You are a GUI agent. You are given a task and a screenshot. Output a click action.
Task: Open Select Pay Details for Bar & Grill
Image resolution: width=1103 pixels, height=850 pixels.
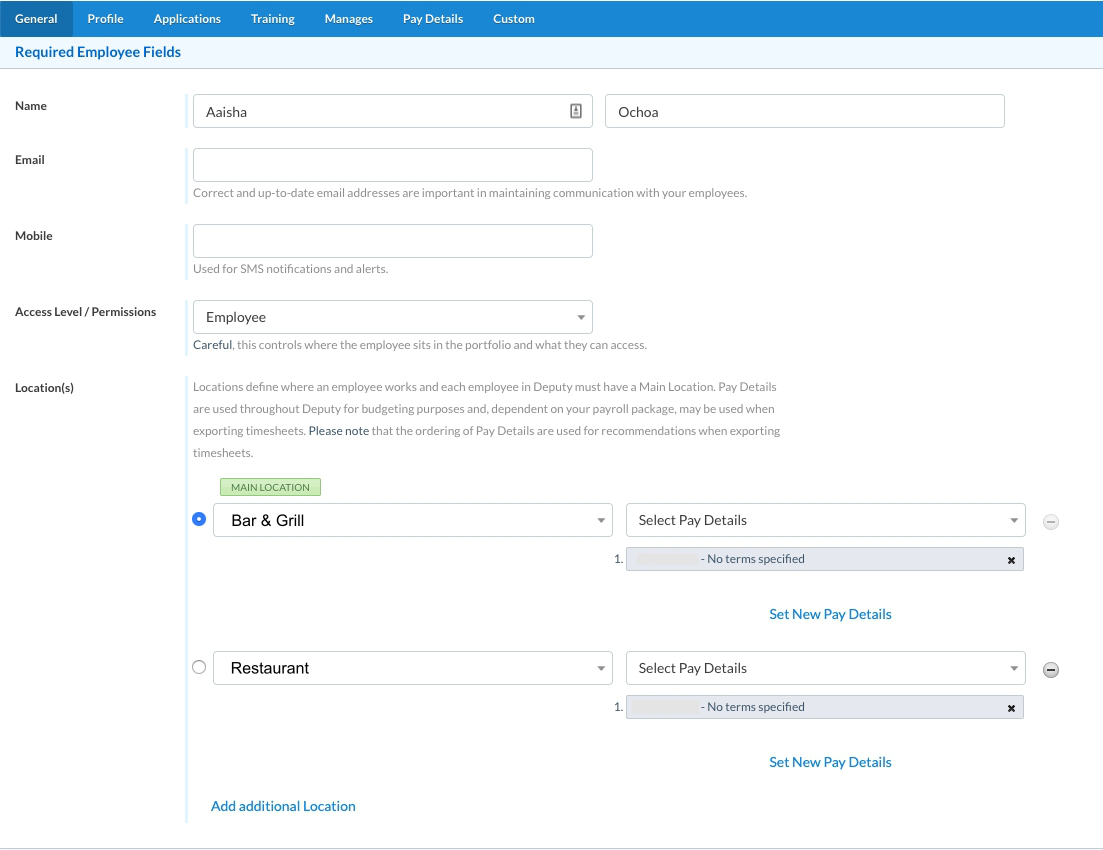click(x=825, y=520)
